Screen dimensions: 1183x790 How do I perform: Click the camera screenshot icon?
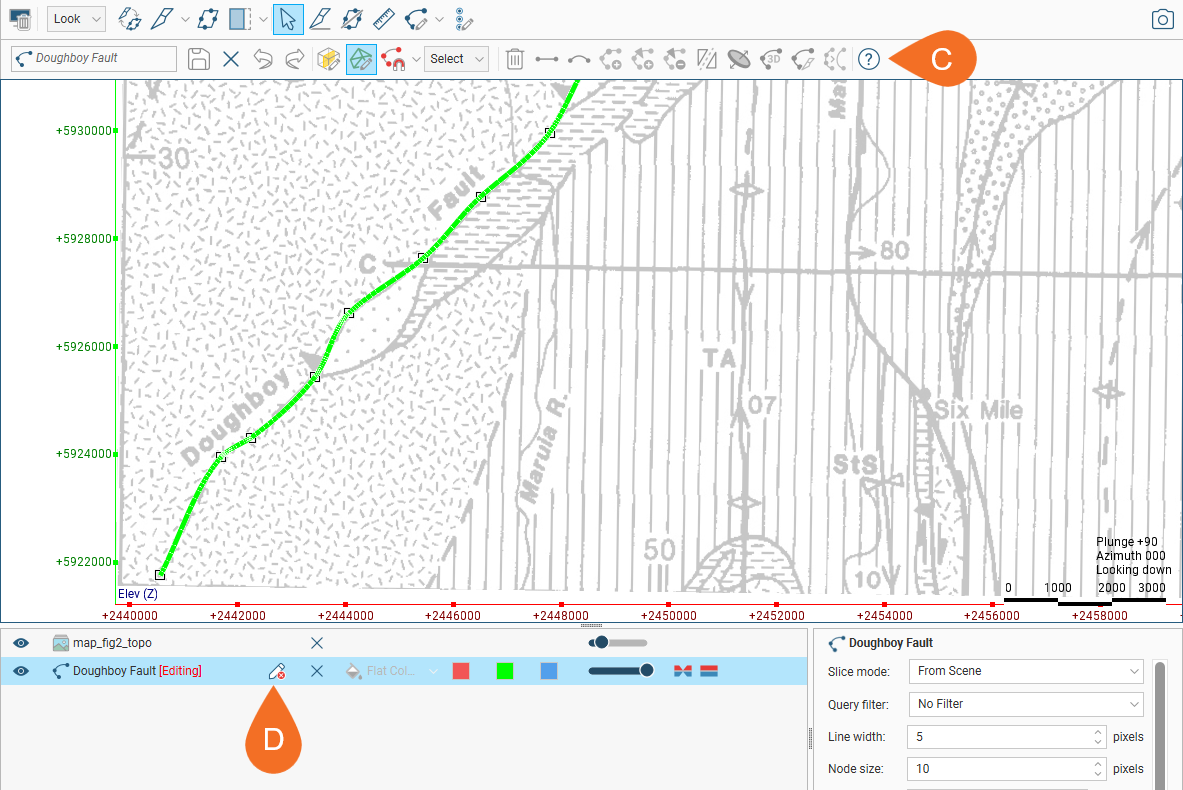point(1162,19)
